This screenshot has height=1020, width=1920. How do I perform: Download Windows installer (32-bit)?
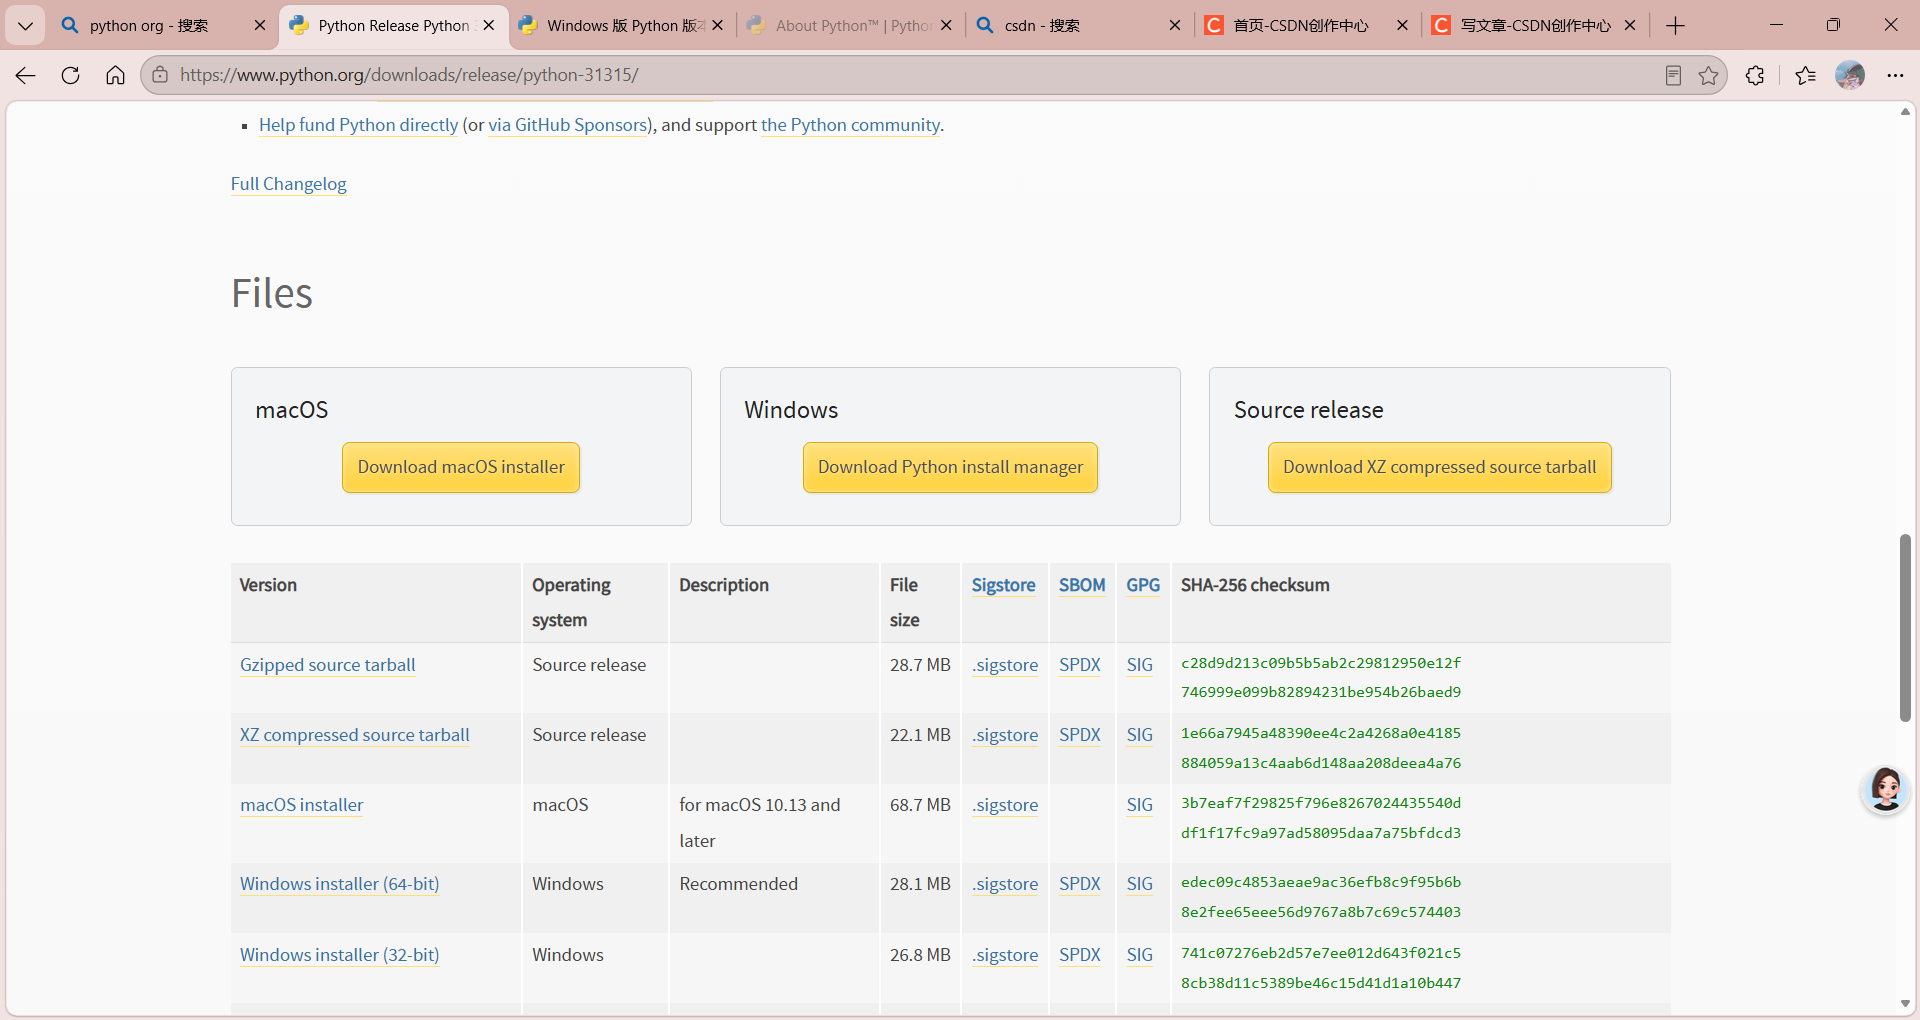click(x=339, y=955)
